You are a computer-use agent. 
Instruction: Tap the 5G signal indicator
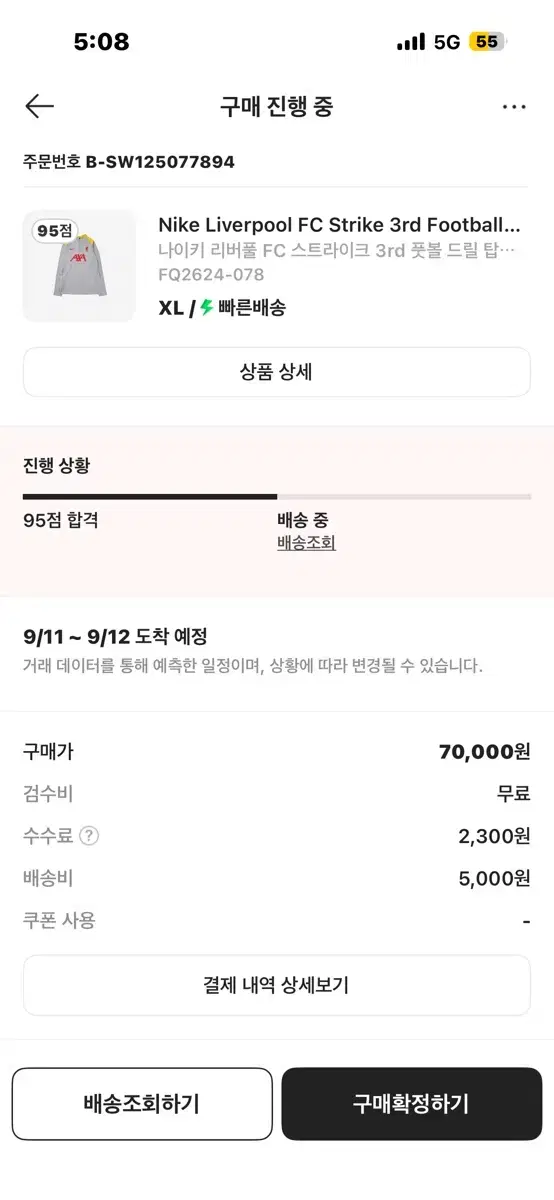tap(447, 42)
